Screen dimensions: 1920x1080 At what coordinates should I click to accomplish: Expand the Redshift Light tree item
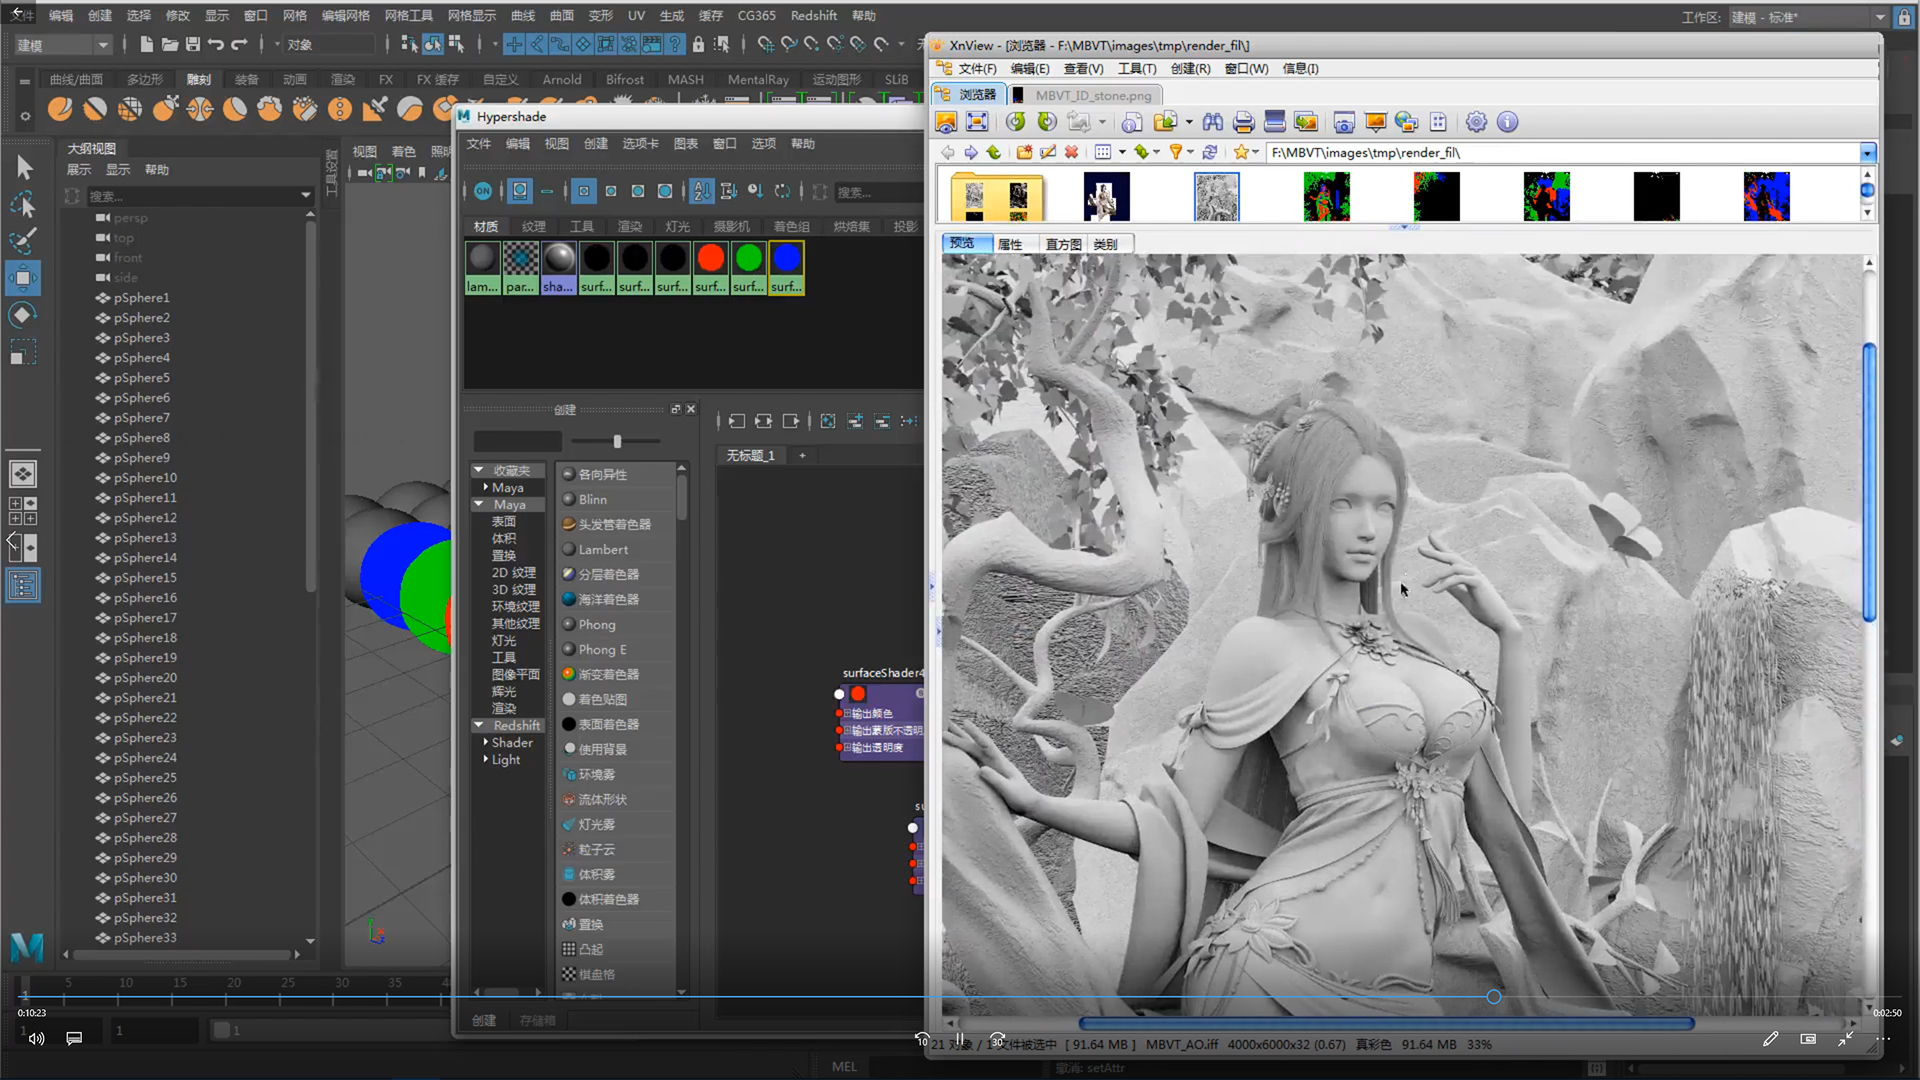485,759
